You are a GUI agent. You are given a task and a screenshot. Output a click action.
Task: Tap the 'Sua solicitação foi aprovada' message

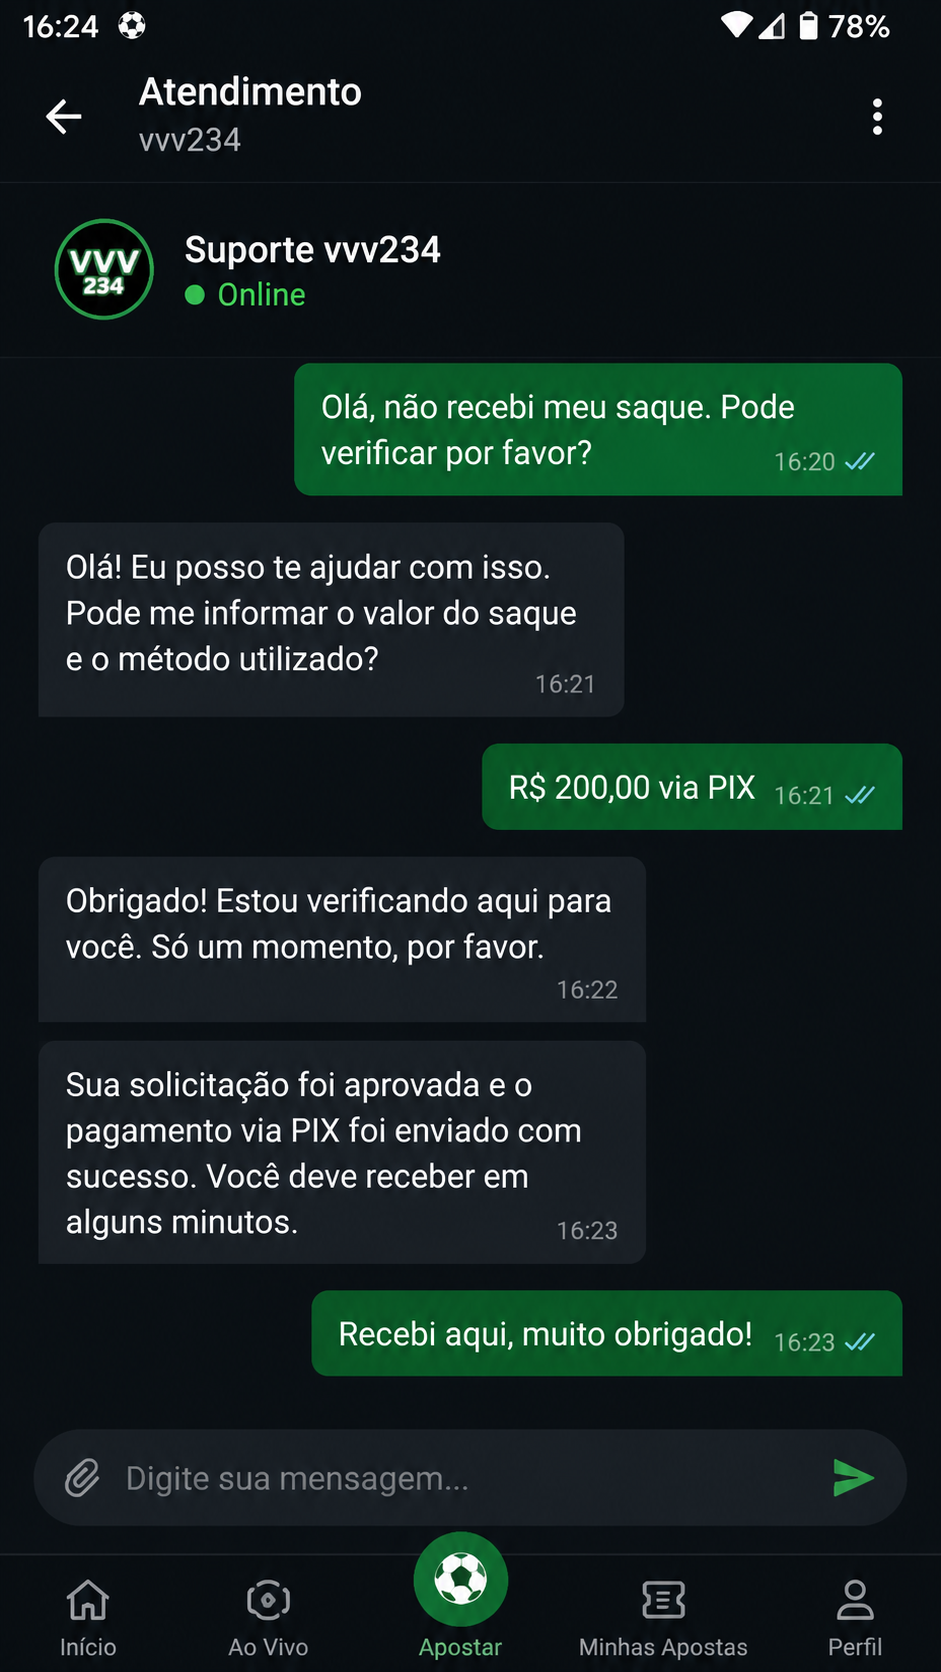pos(342,1153)
